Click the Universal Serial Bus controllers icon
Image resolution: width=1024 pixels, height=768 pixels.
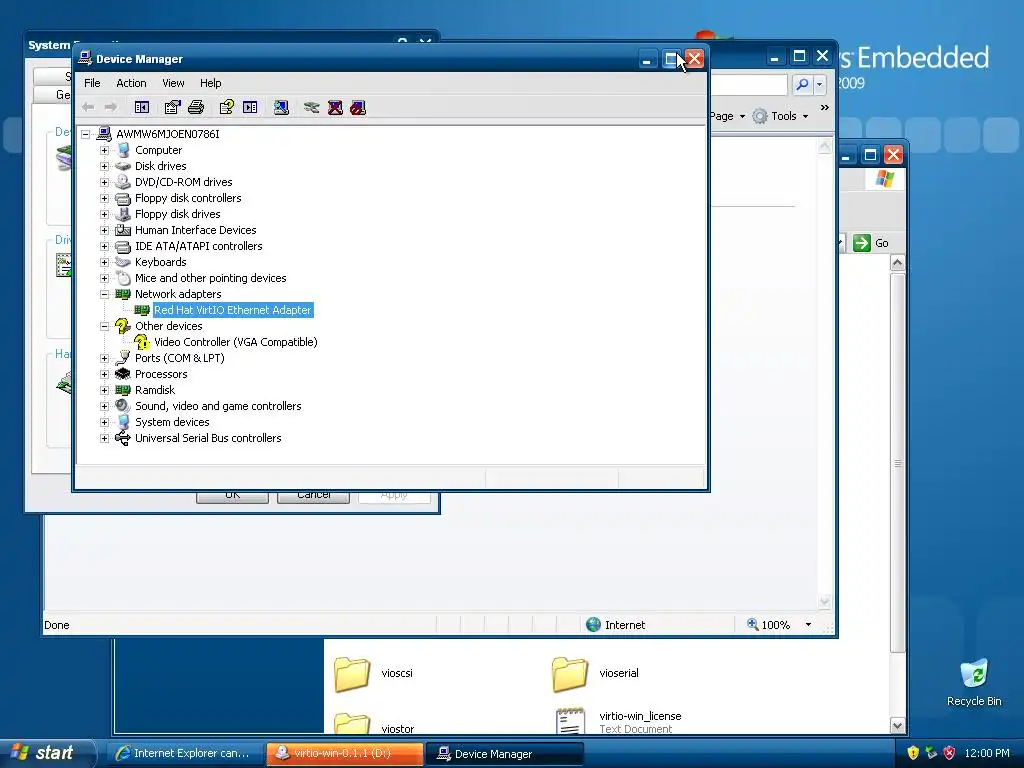pyautogui.click(x=123, y=438)
